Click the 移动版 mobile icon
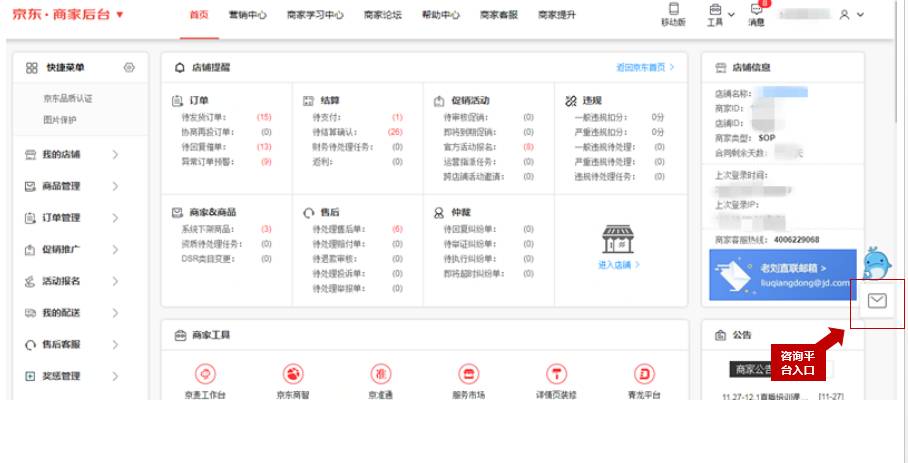Screen dimensions: 908x463 click(673, 9)
